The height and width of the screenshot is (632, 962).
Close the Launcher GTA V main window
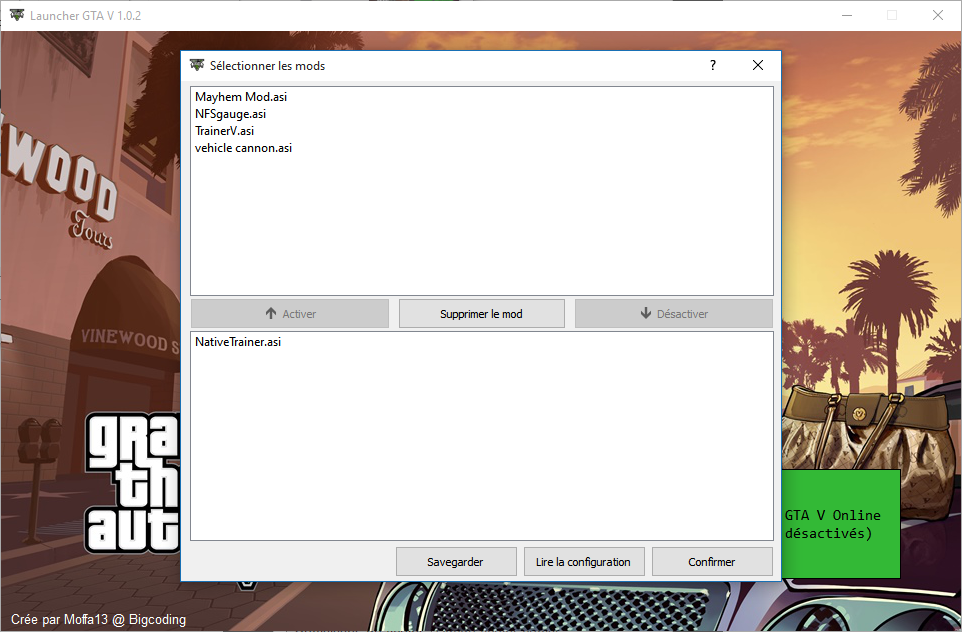(937, 16)
